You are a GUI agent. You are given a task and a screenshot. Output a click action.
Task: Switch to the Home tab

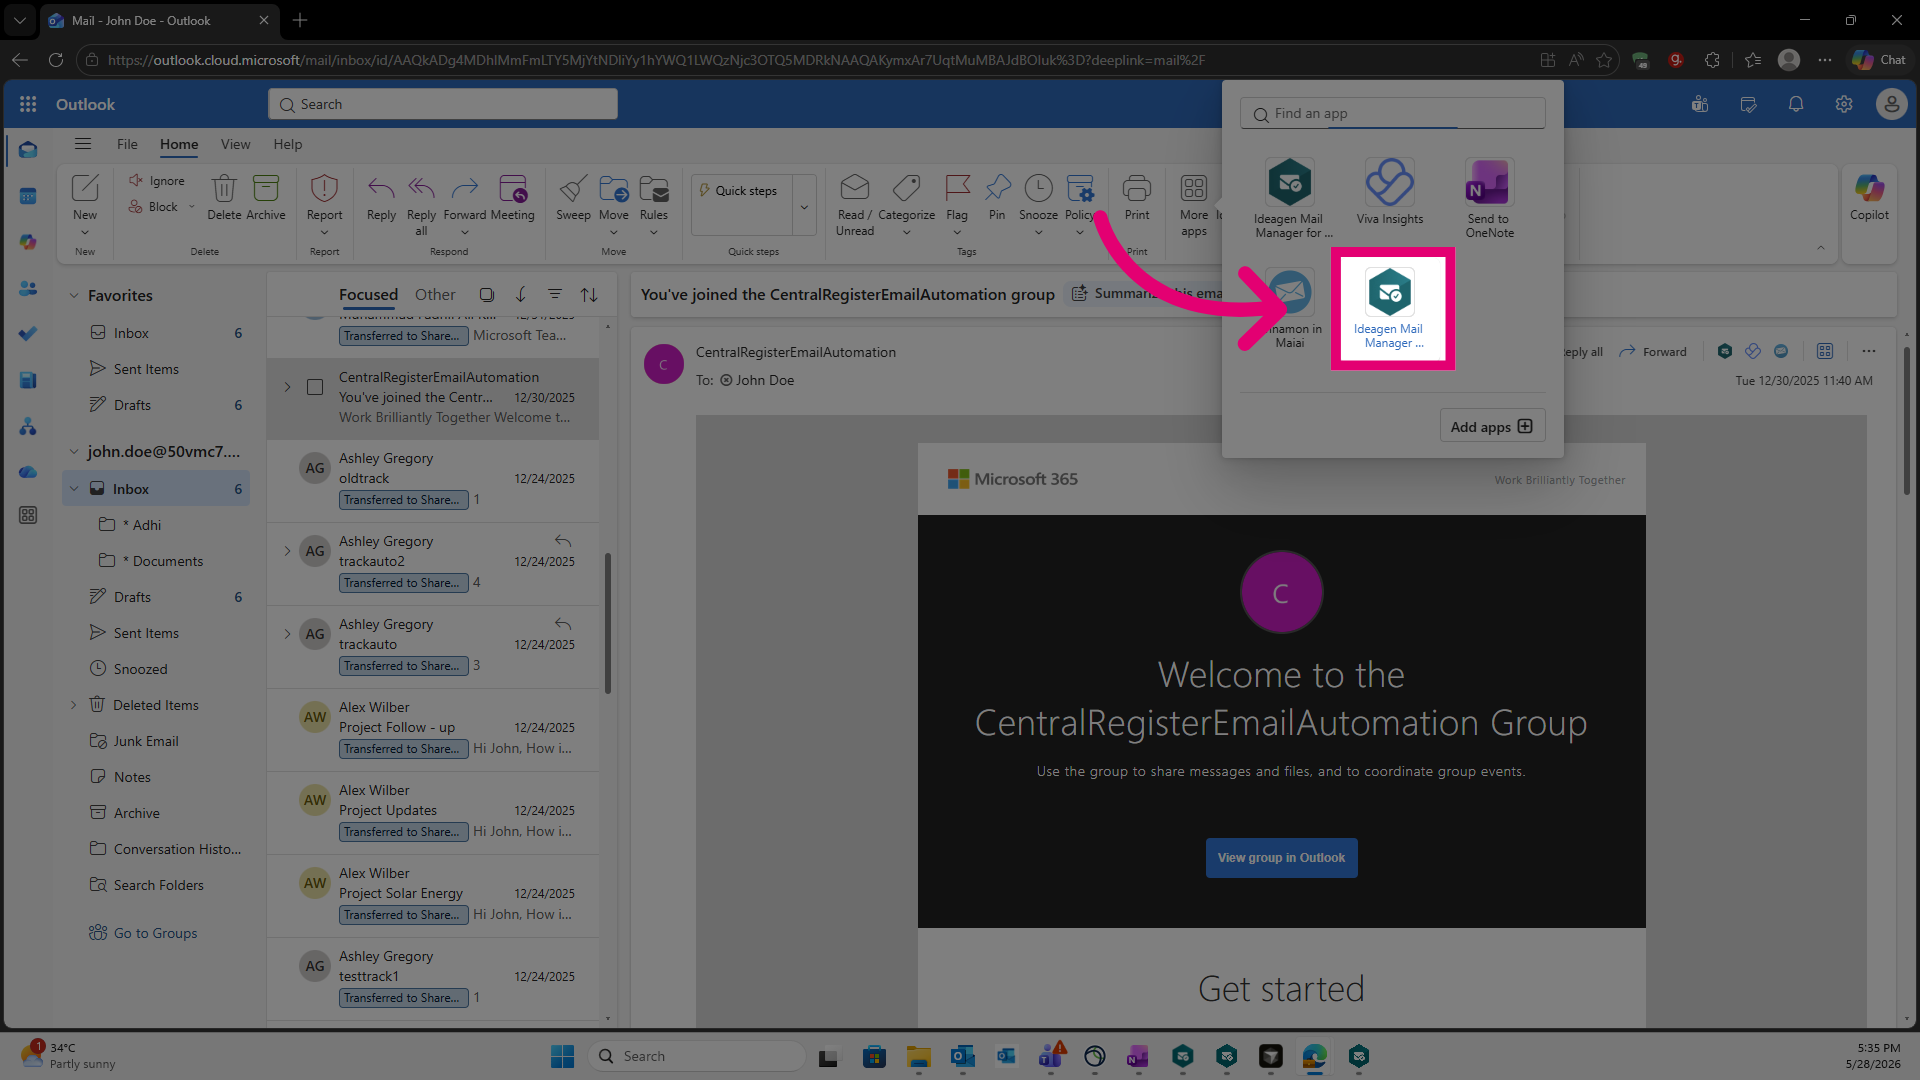[x=179, y=144]
